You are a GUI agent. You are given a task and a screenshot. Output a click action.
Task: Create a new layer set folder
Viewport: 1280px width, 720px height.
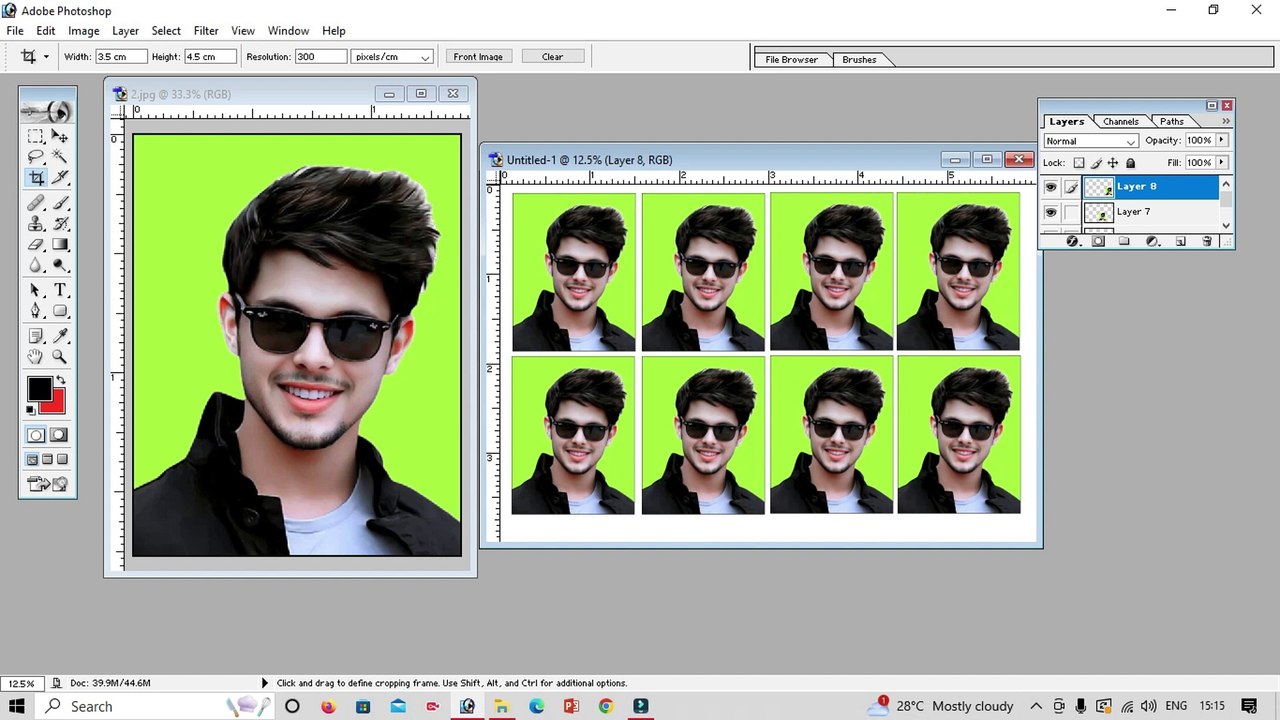(x=1124, y=241)
